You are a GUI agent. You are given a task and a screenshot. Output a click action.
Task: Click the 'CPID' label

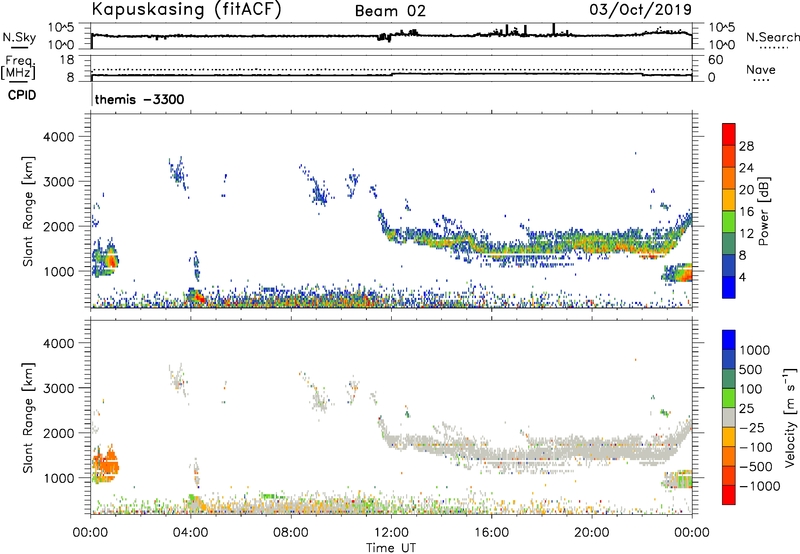(x=22, y=95)
